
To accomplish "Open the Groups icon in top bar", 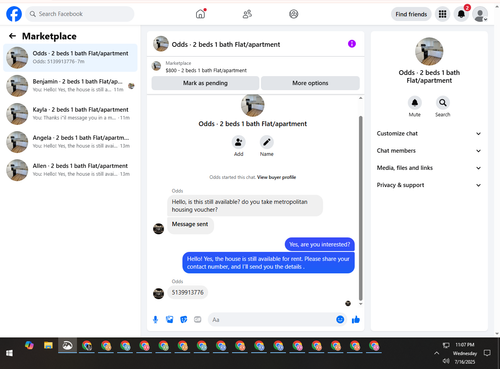I will coord(293,14).
